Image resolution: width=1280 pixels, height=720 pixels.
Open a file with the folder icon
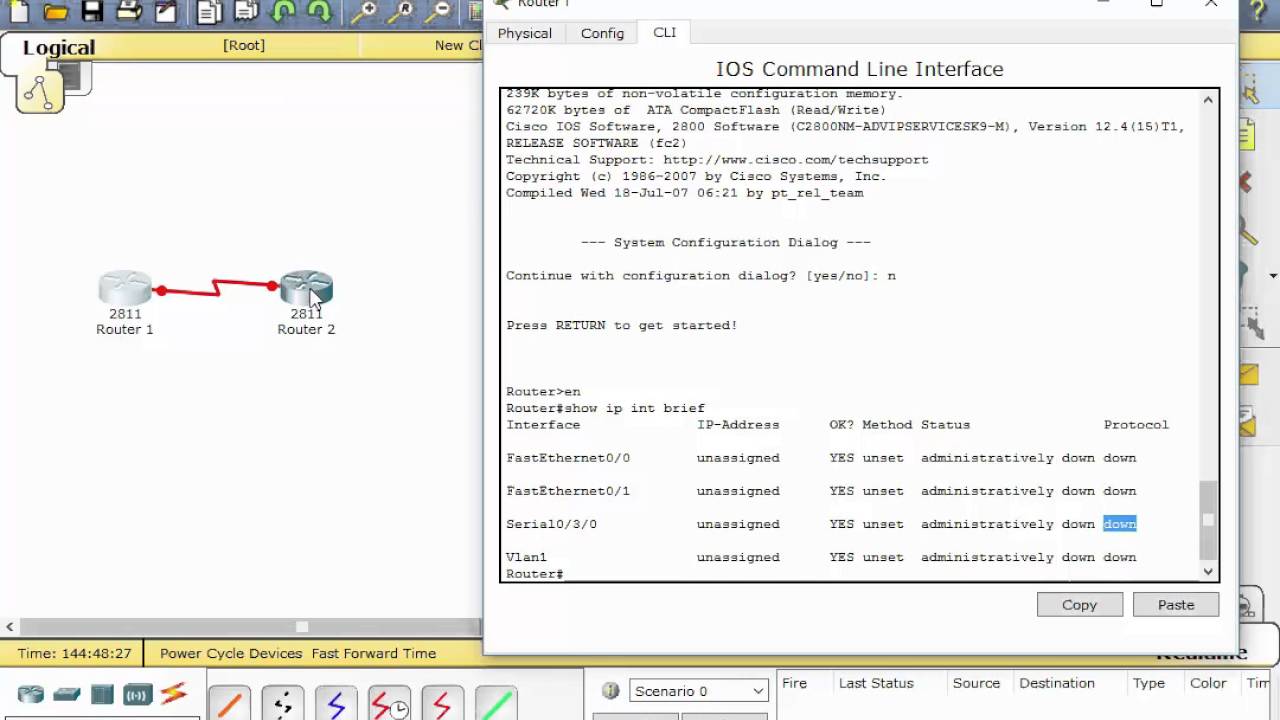coord(56,12)
